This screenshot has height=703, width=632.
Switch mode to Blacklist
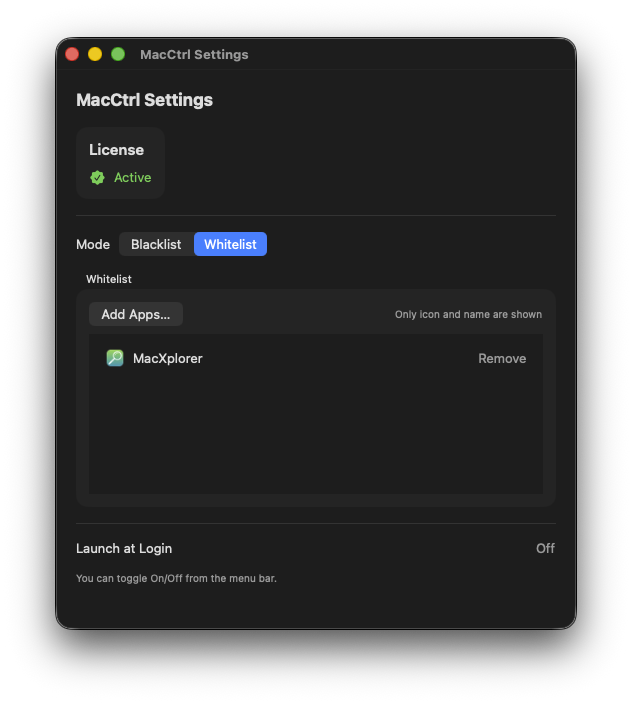click(156, 244)
